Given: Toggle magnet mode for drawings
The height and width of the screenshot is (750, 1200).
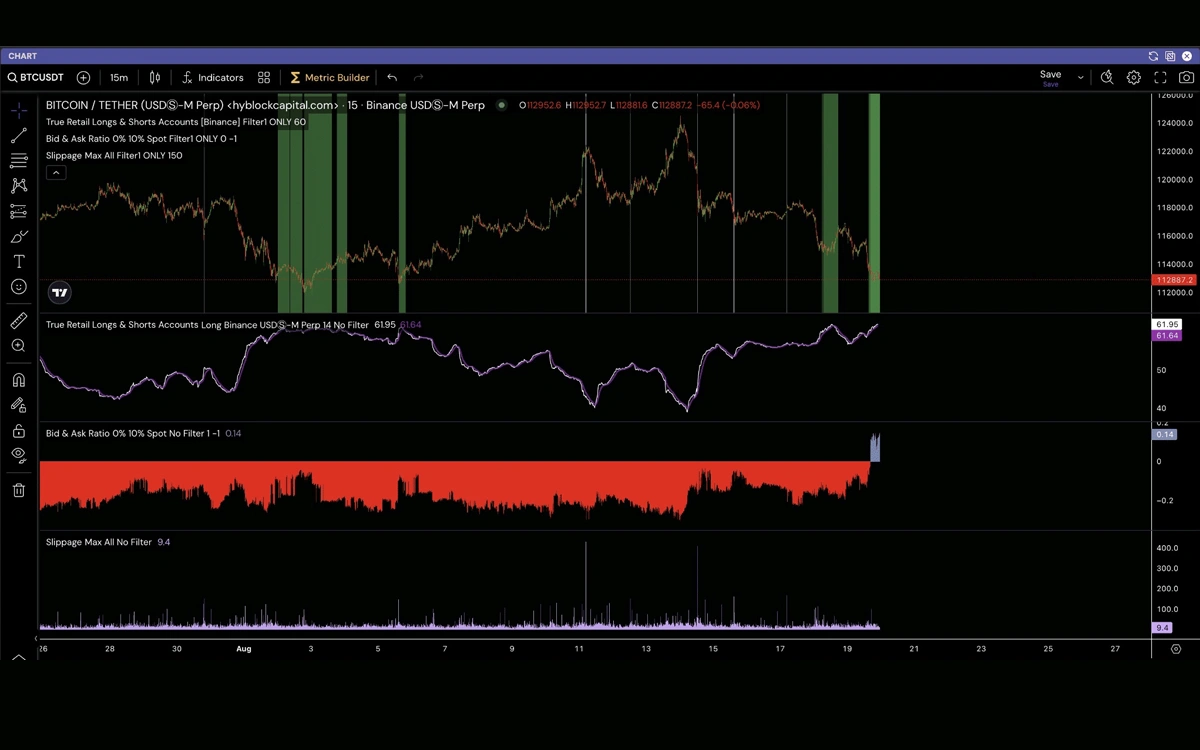Looking at the screenshot, I should pyautogui.click(x=19, y=380).
